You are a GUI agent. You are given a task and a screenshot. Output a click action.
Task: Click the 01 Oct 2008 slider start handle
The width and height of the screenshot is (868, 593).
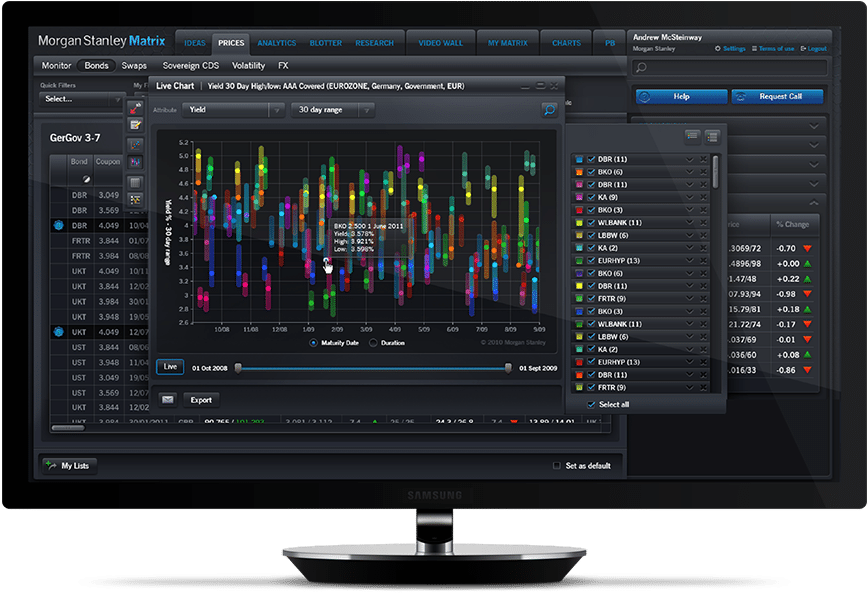(238, 368)
